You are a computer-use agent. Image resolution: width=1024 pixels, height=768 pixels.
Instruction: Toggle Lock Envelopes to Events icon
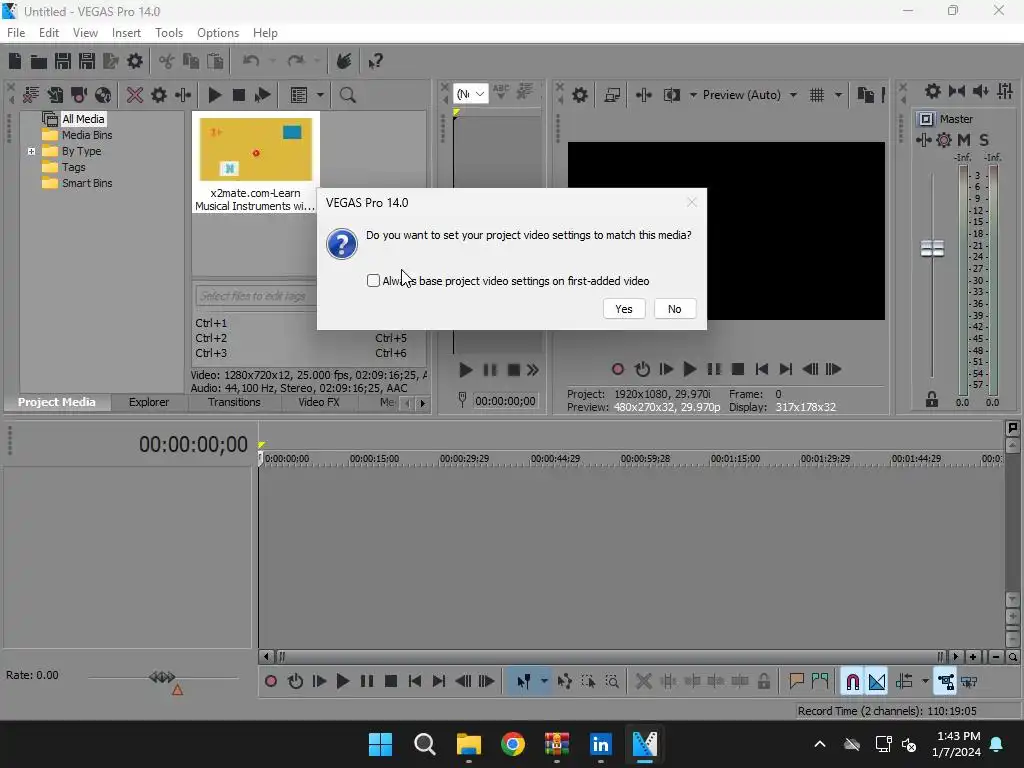pyautogui.click(x=945, y=682)
